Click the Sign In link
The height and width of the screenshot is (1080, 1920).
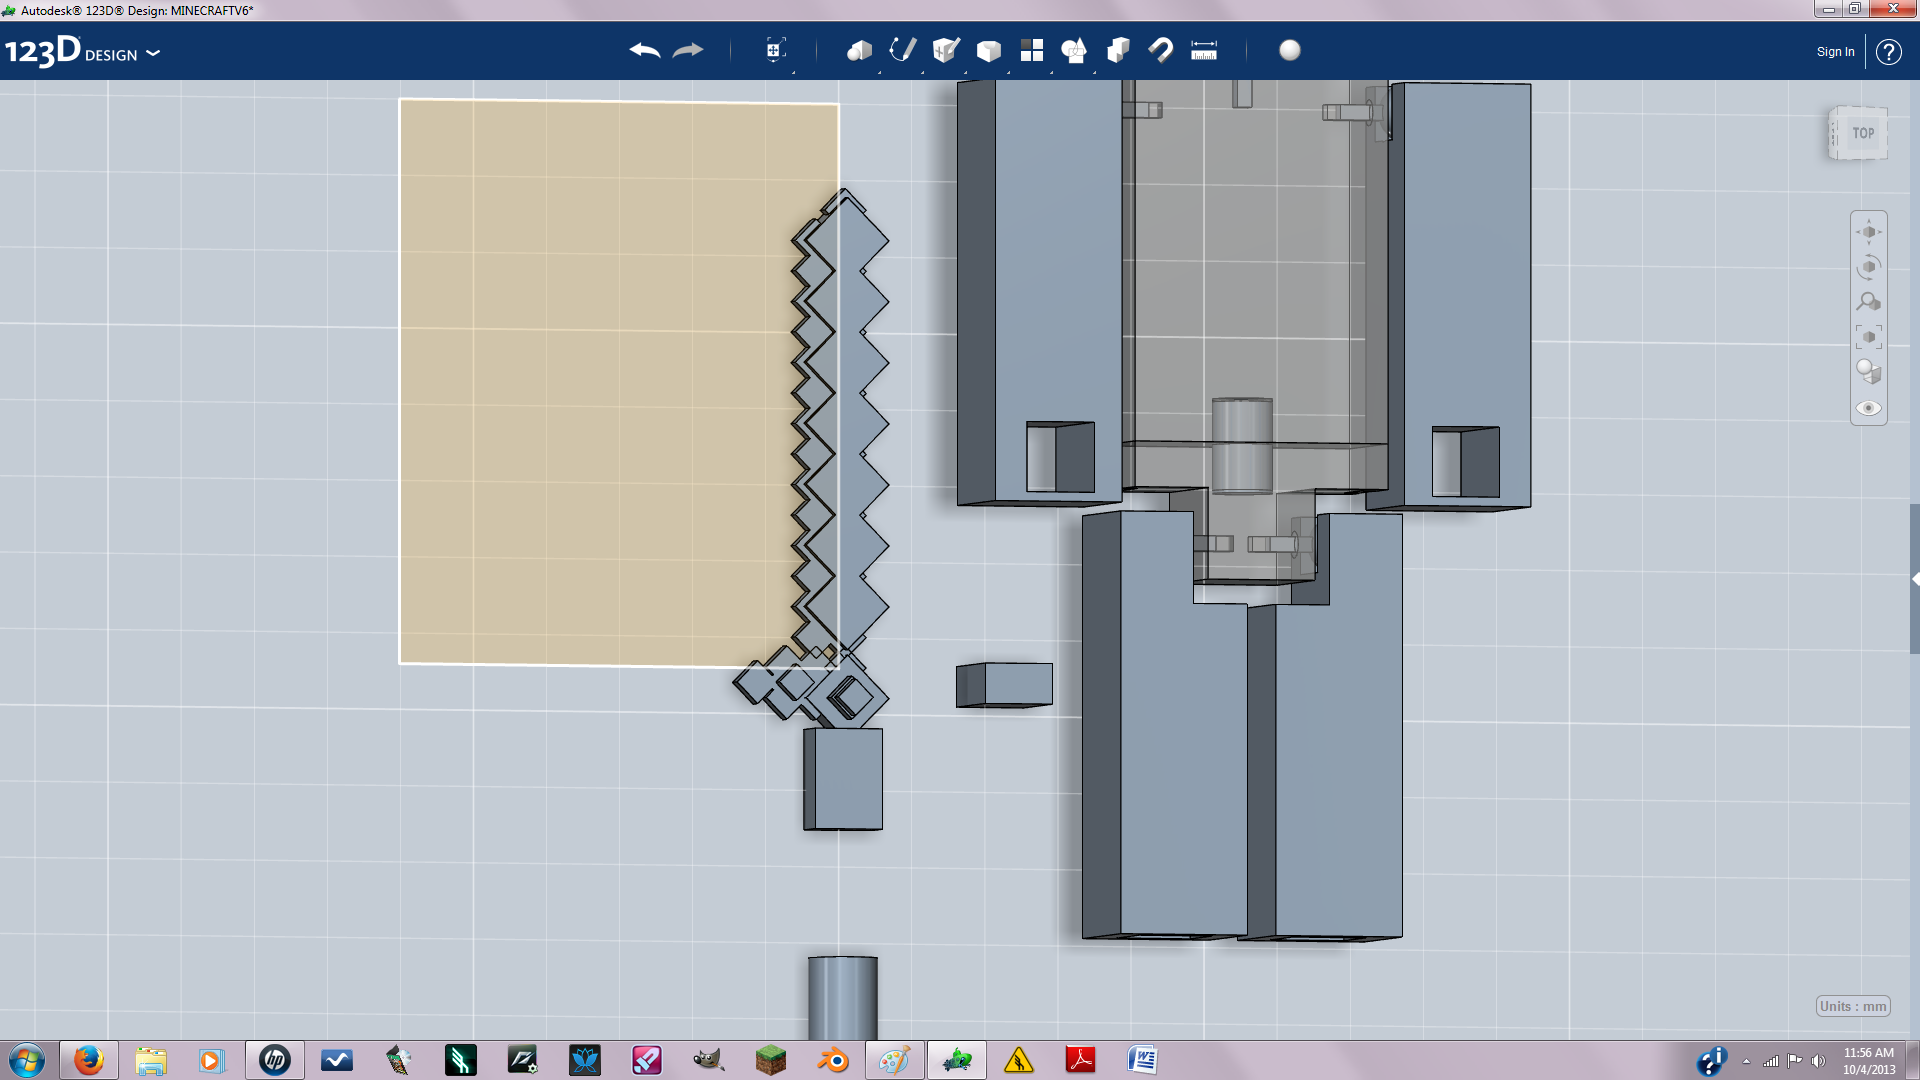[1835, 52]
